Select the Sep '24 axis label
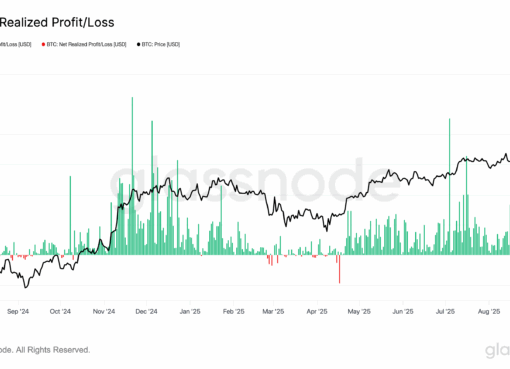510x369 pixels. pyautogui.click(x=18, y=311)
